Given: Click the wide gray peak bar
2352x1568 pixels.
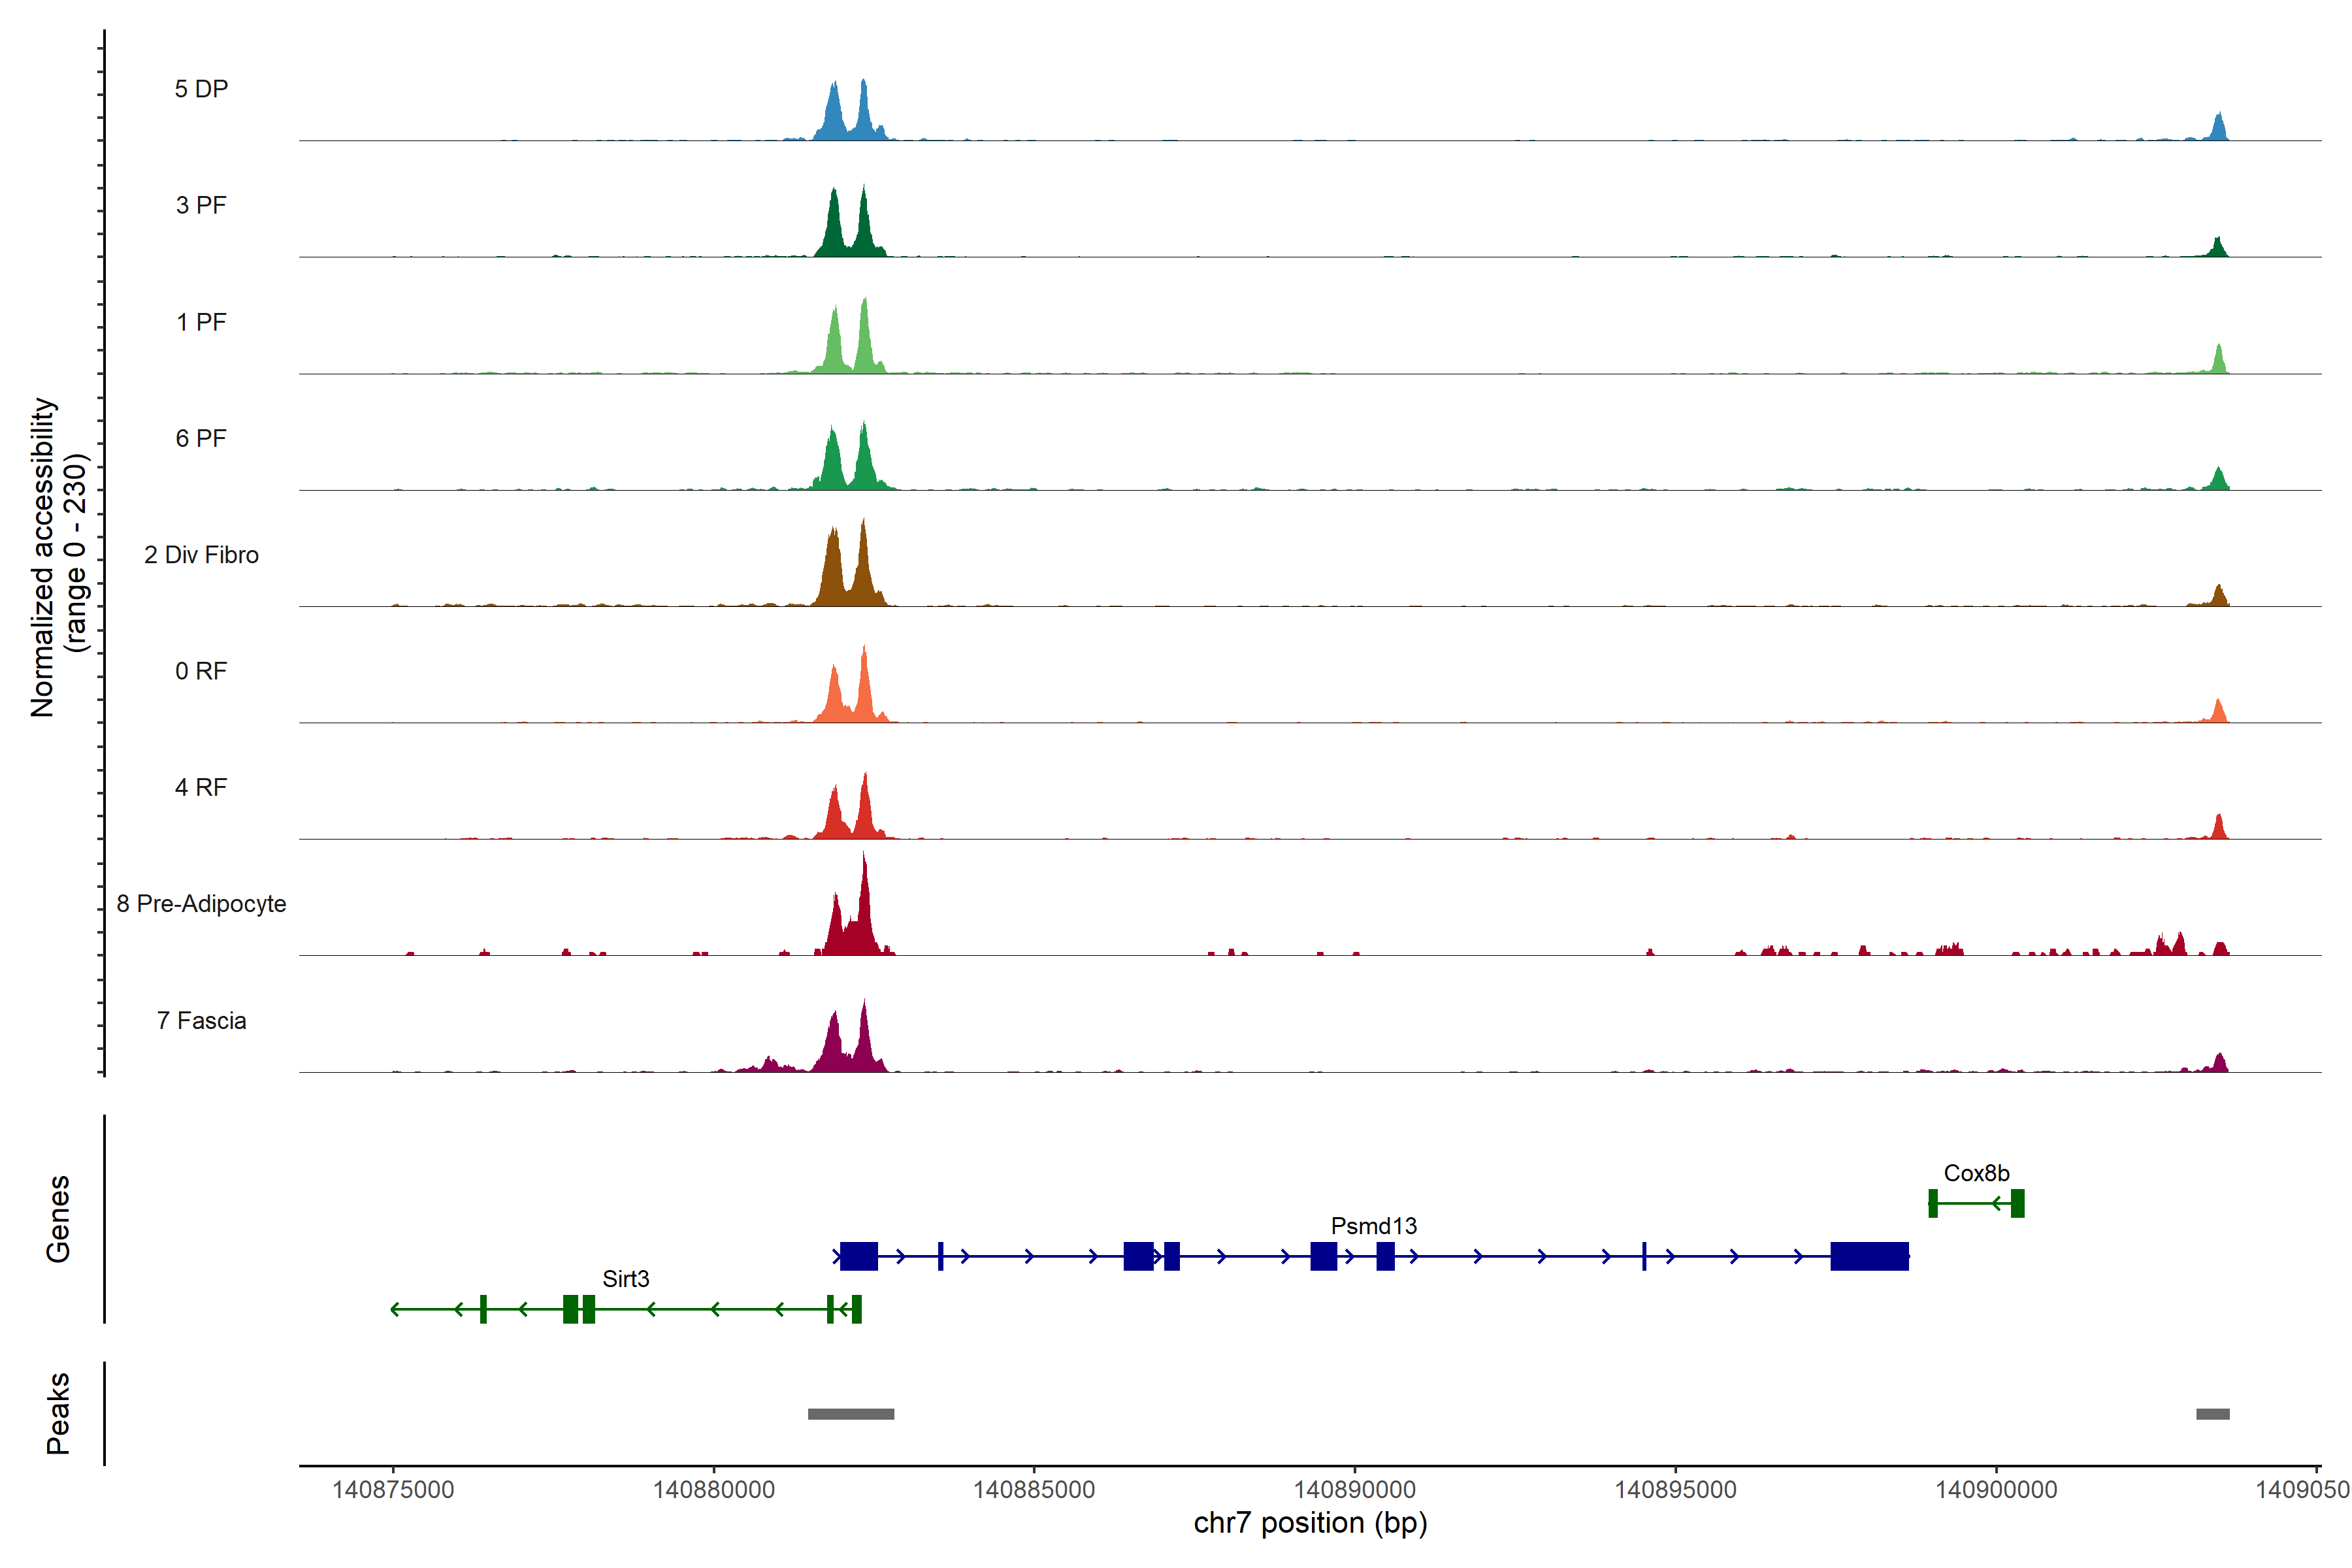Looking at the screenshot, I should (x=851, y=1414).
